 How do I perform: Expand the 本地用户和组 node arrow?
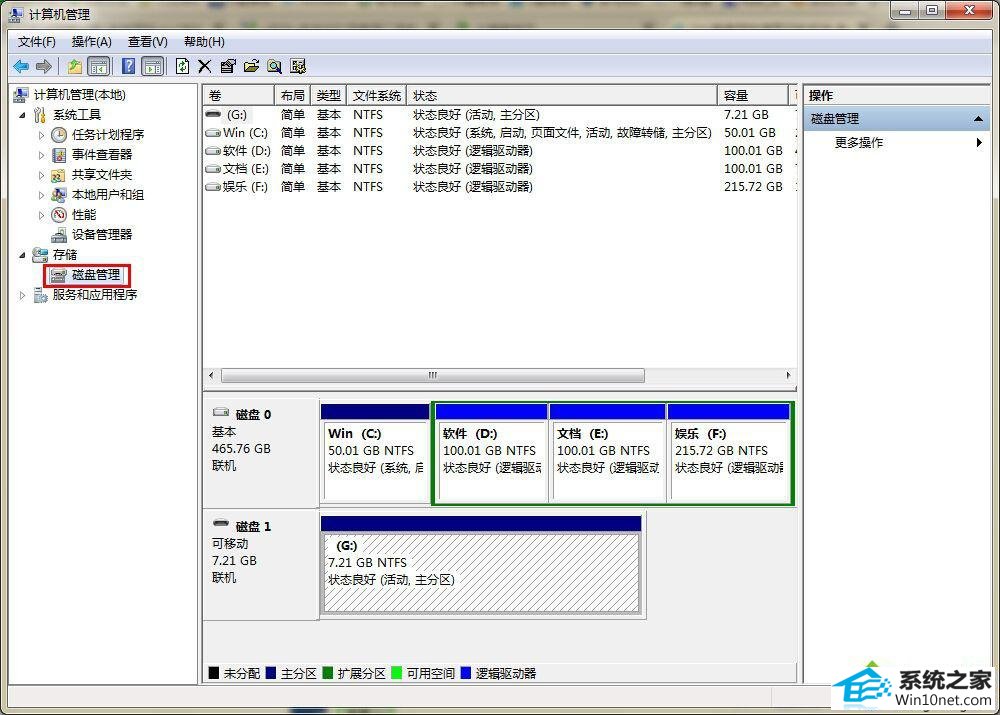(41, 195)
